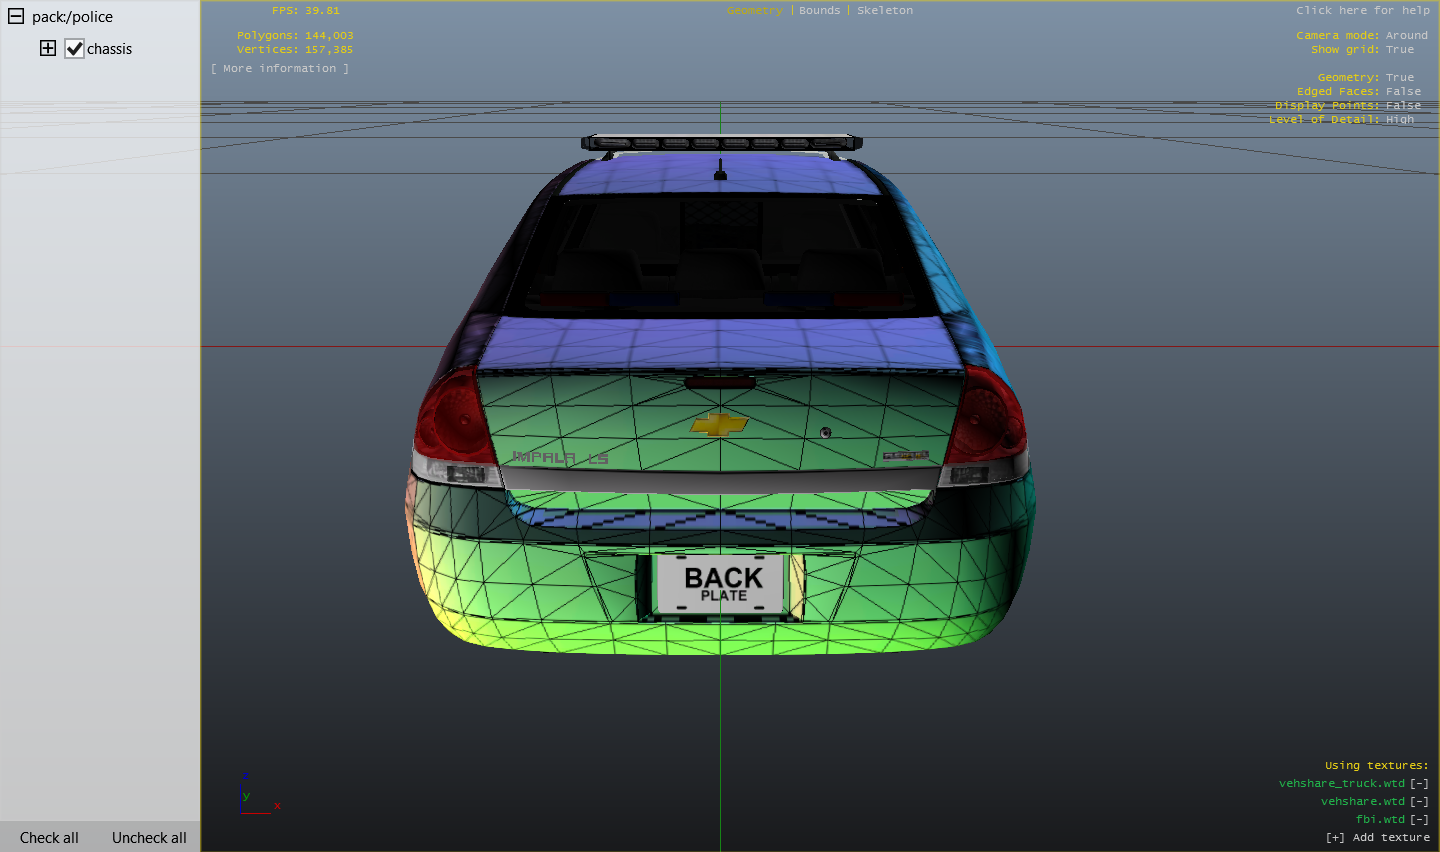Remove vehshare.wtd texture with its [-] icon
The image size is (1440, 852).
(x=1419, y=802)
